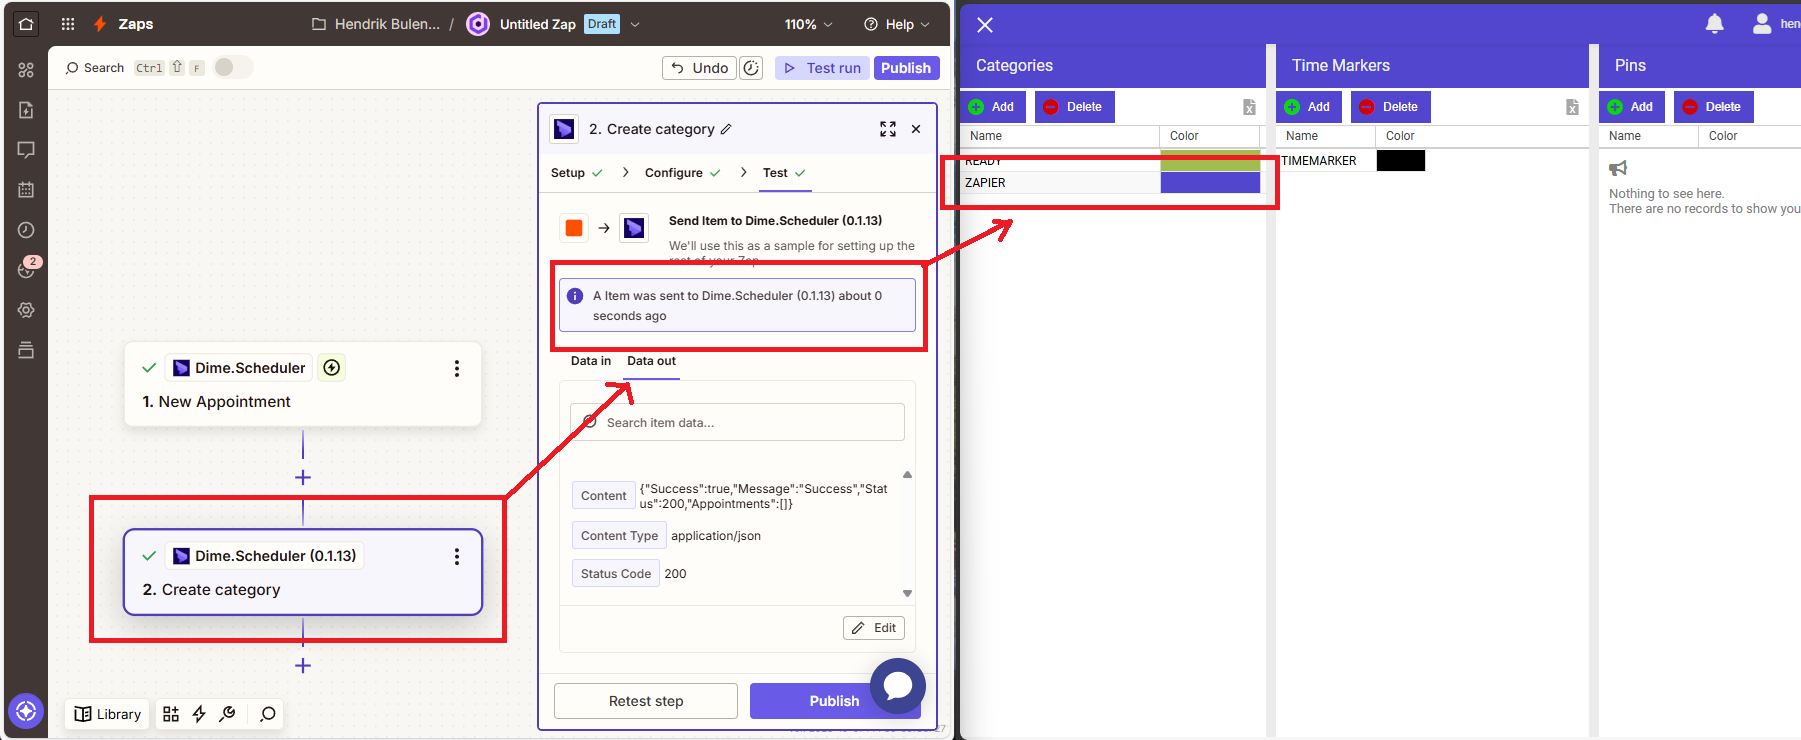The width and height of the screenshot is (1801, 740).
Task: Open the chat support bubble
Action: tap(897, 685)
